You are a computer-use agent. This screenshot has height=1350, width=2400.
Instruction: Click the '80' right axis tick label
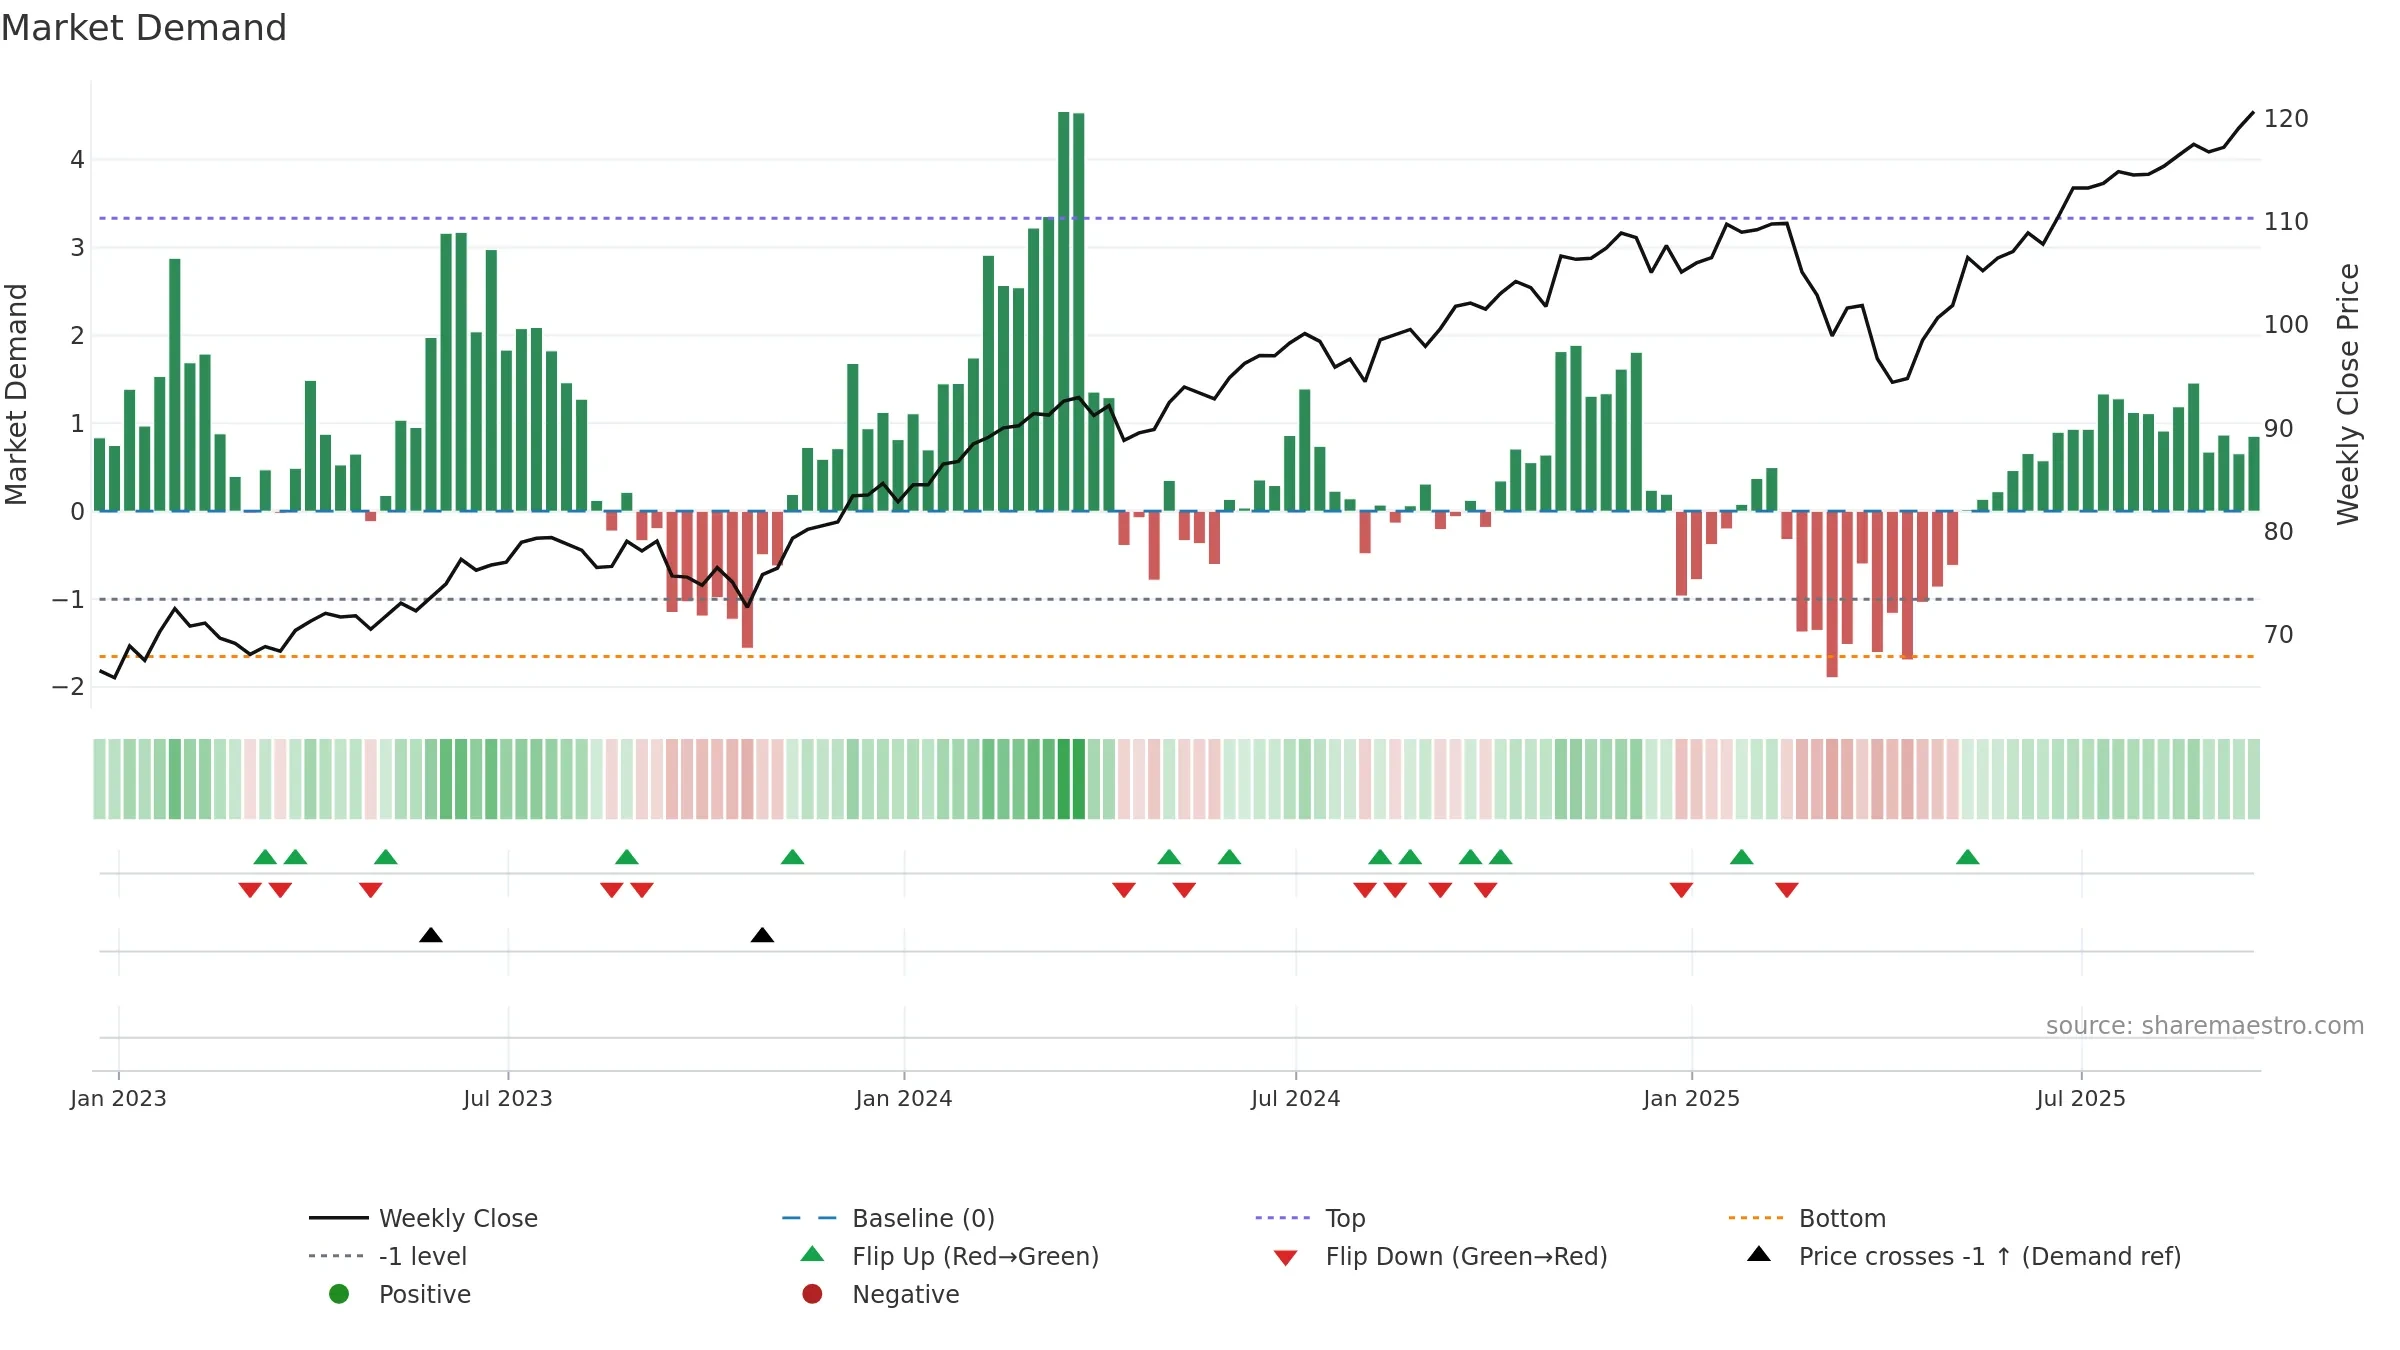pyautogui.click(x=2279, y=531)
